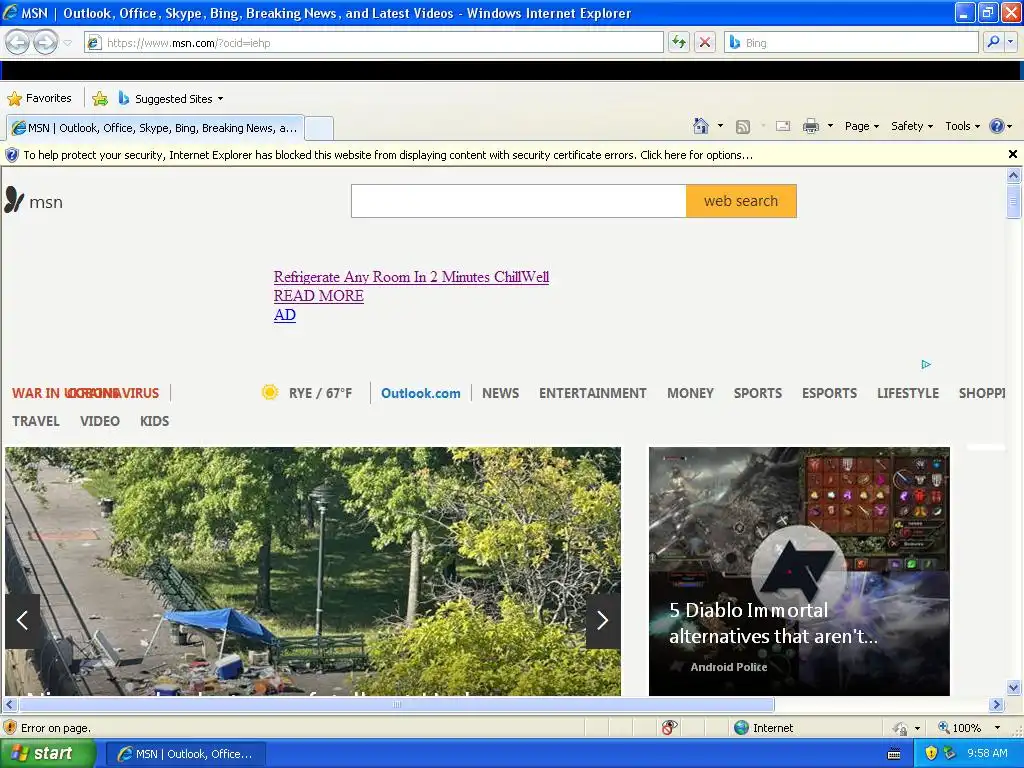Screen dimensions: 1024x768
Task: Open a new blank tab
Action: pos(319,129)
